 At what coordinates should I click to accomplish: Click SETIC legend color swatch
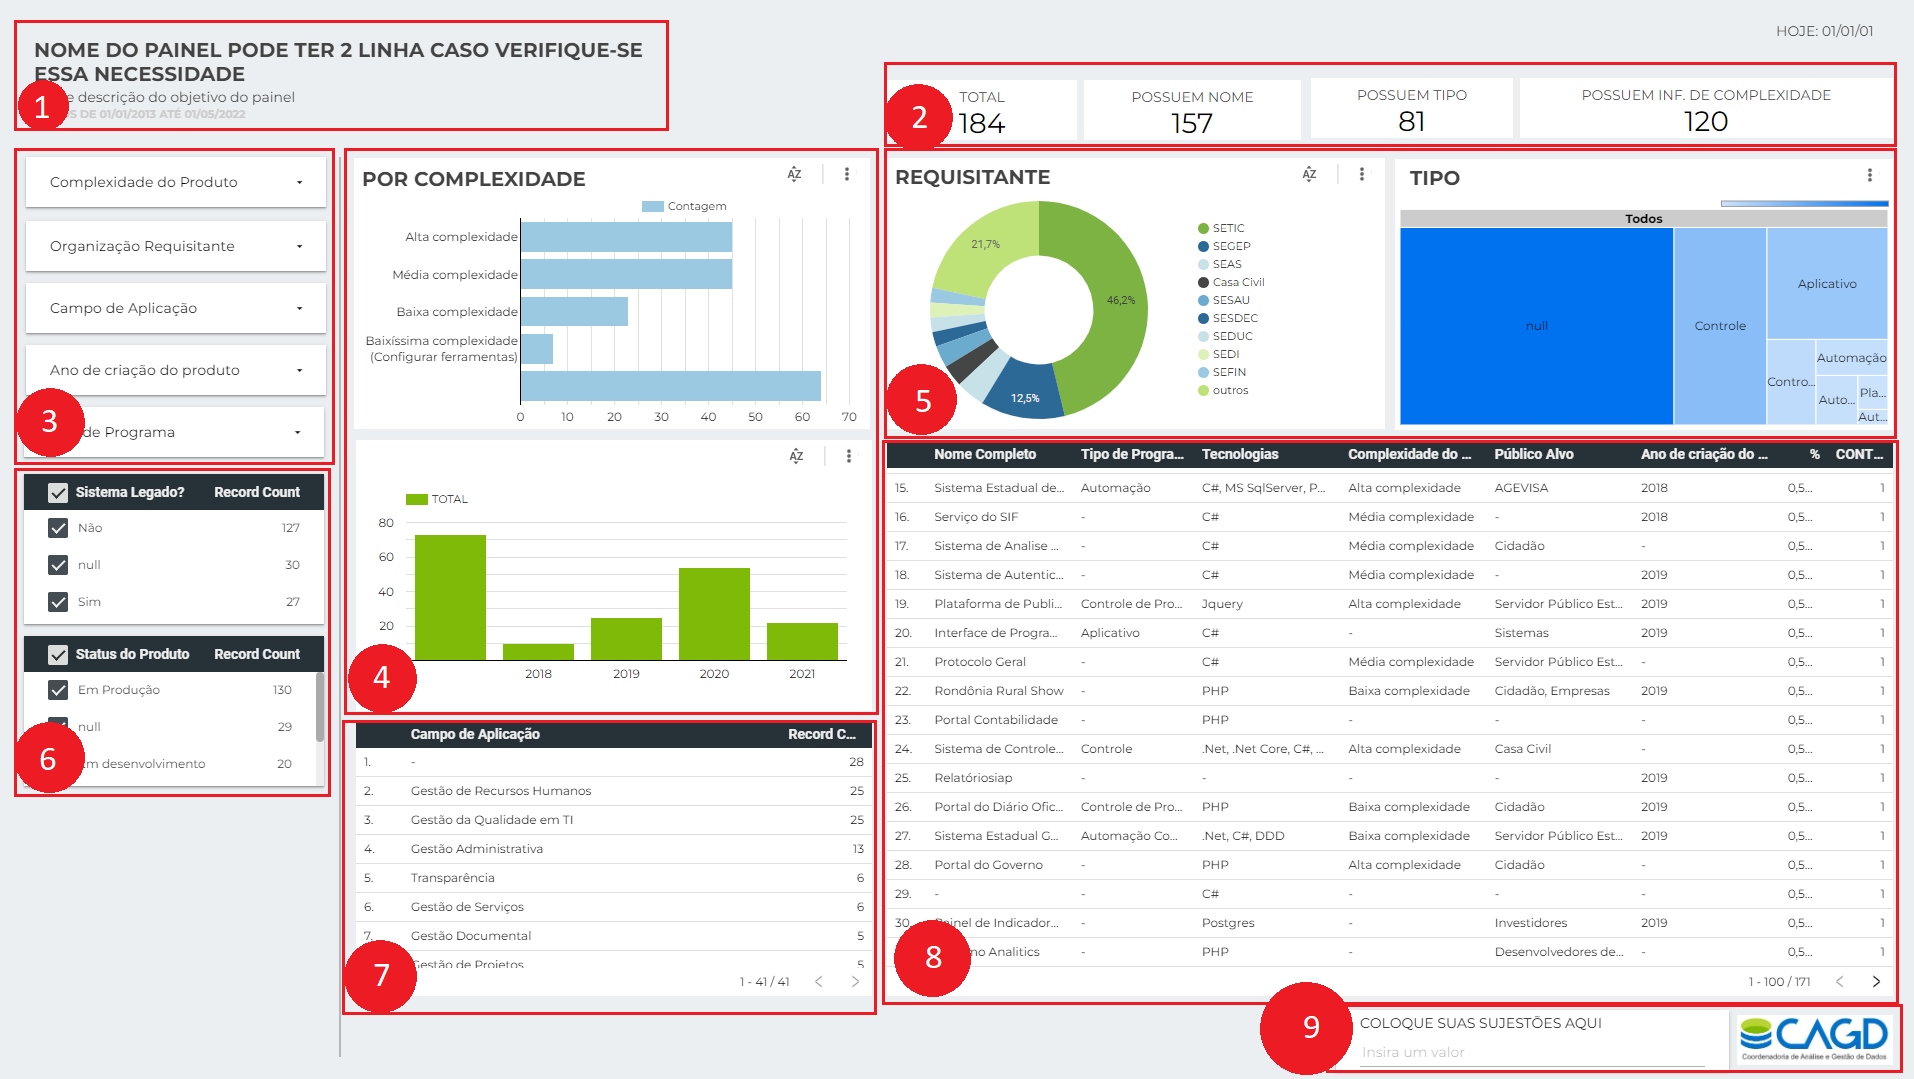point(1204,228)
